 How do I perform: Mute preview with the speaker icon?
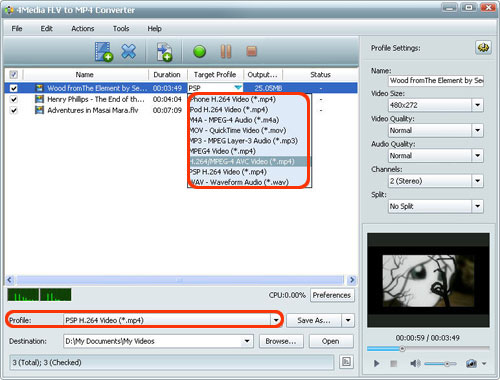(415, 363)
